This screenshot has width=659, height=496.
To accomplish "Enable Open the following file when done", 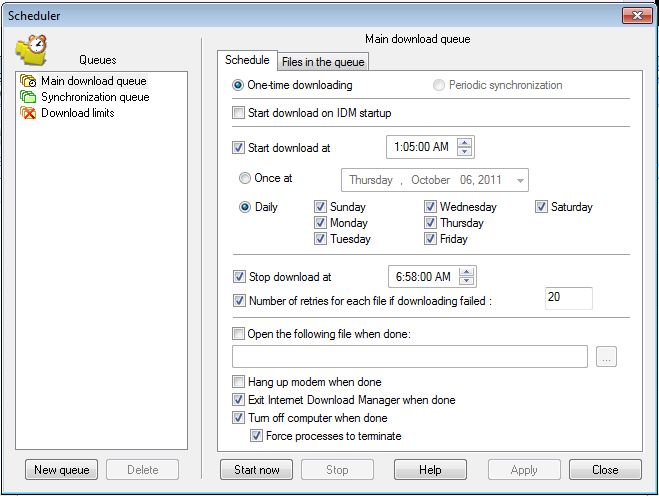I will (x=238, y=334).
